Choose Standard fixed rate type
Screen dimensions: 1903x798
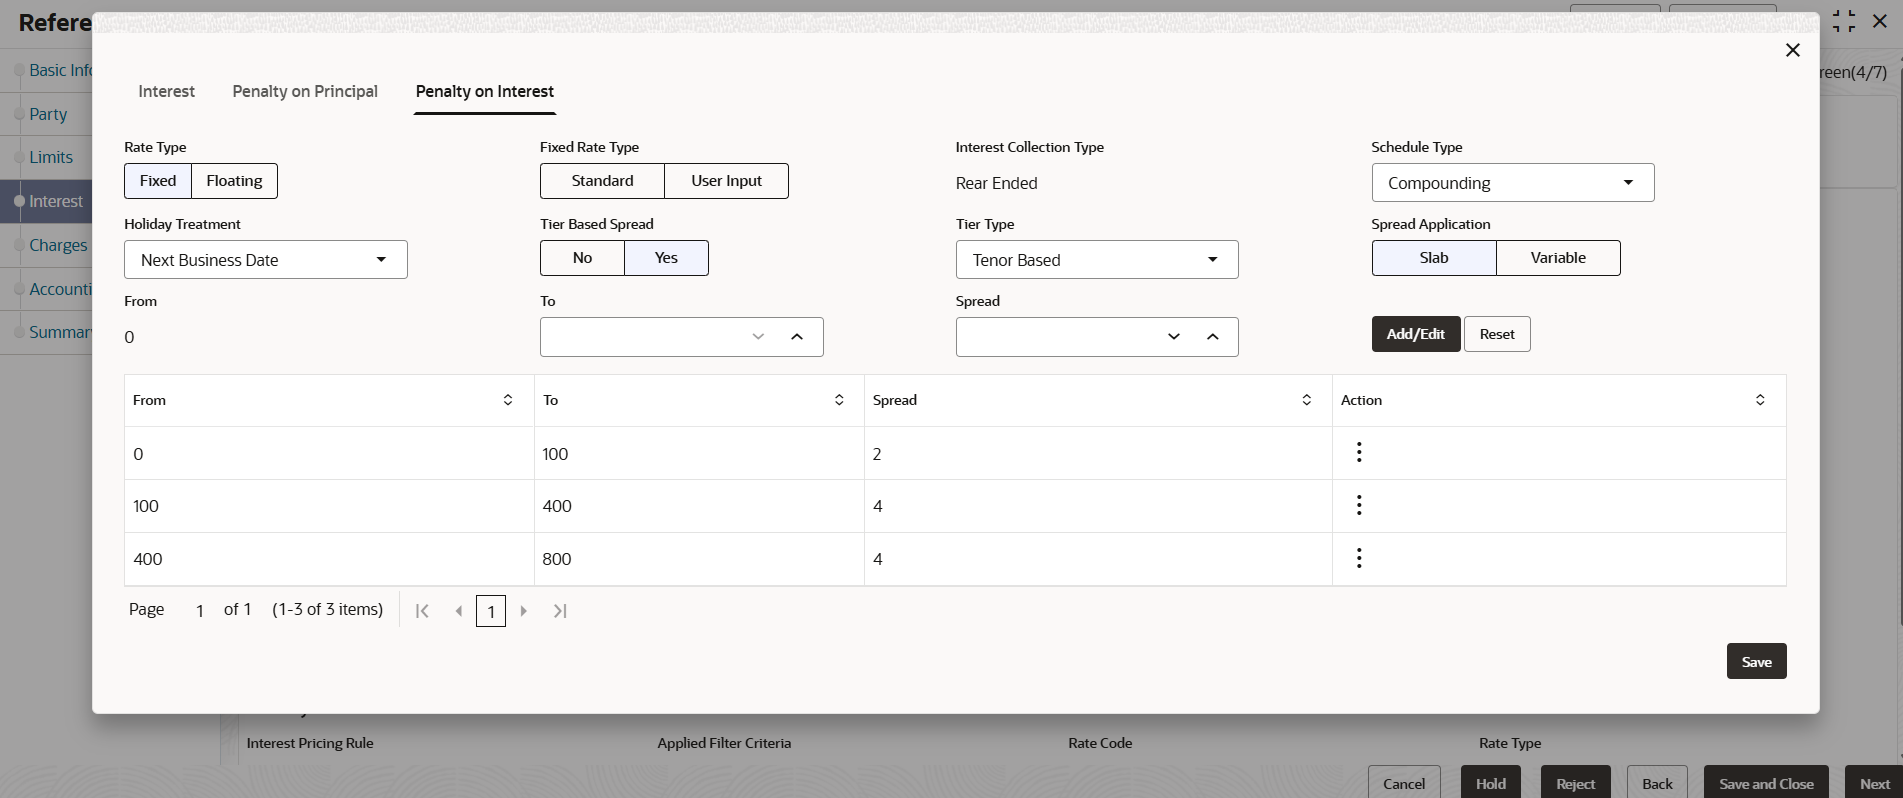(x=602, y=181)
